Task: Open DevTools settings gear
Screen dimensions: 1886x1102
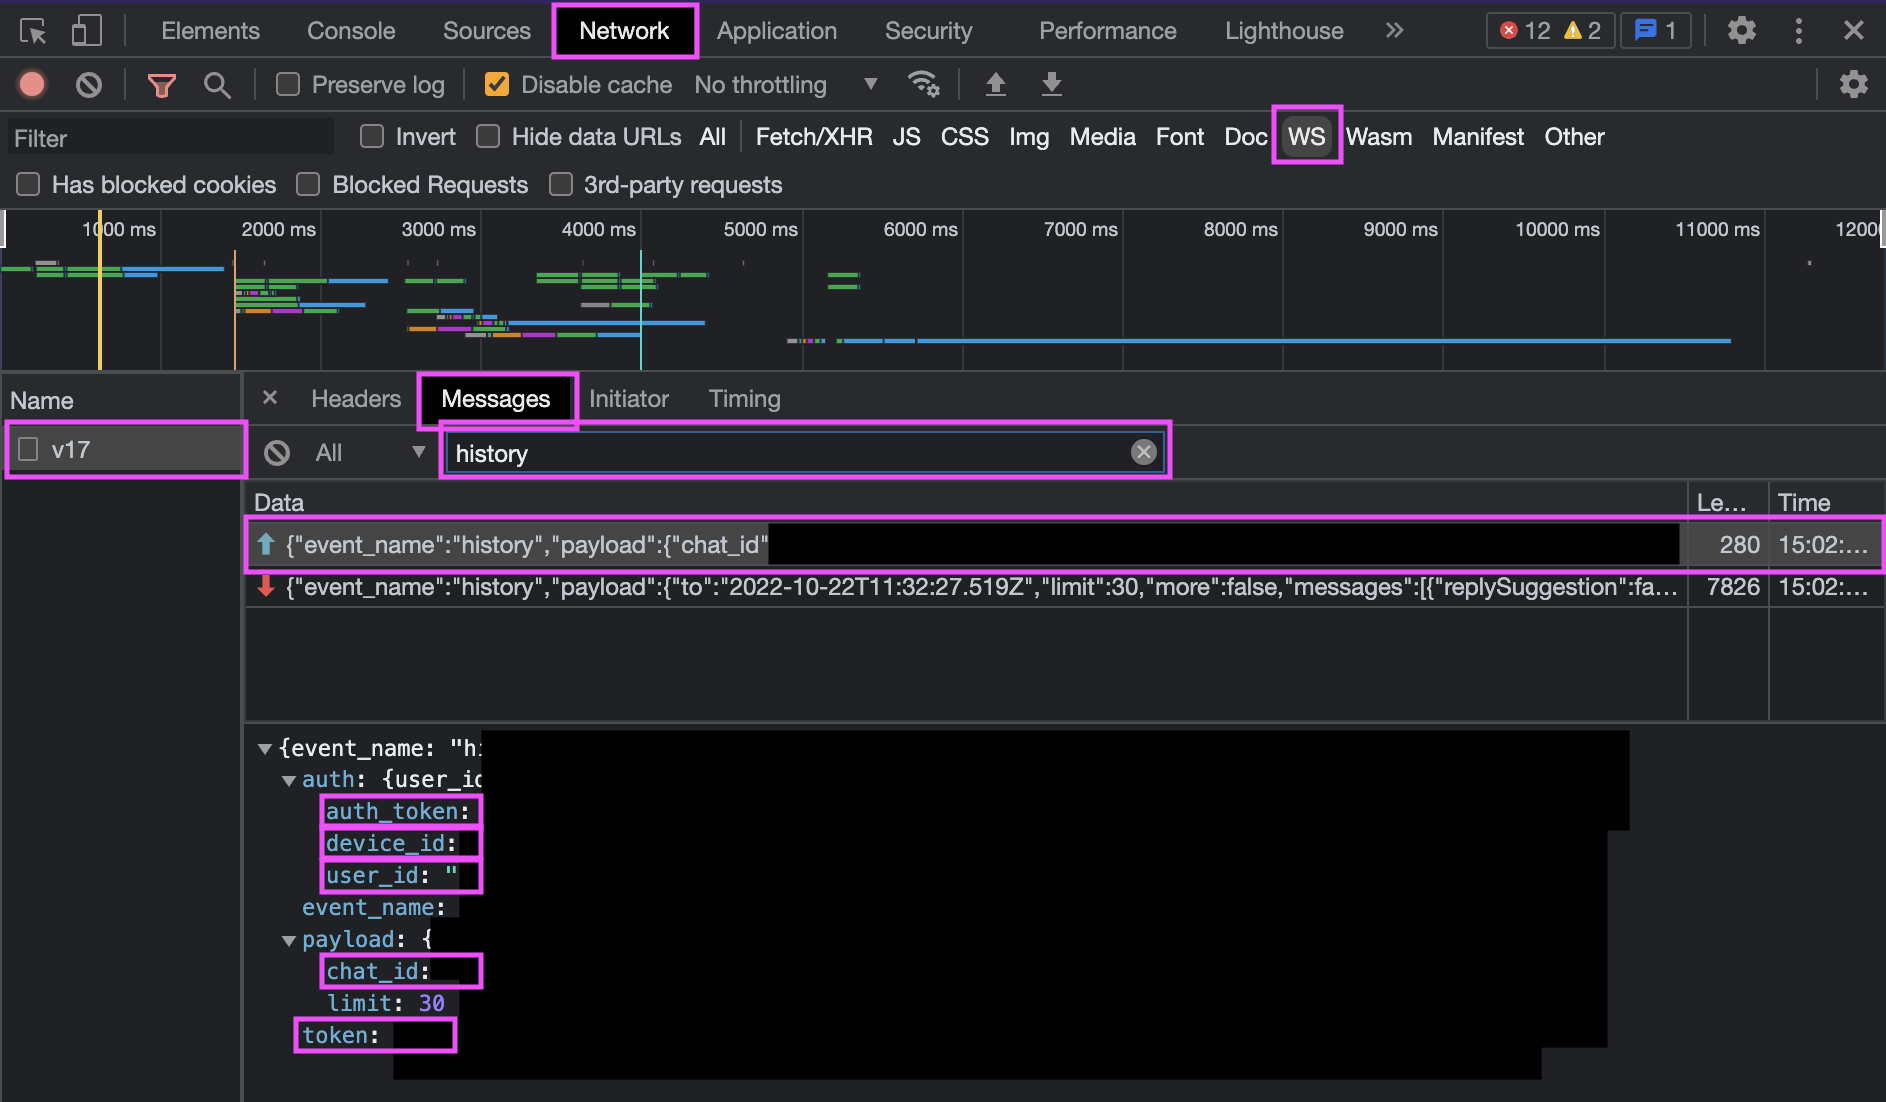Action: tap(1742, 31)
